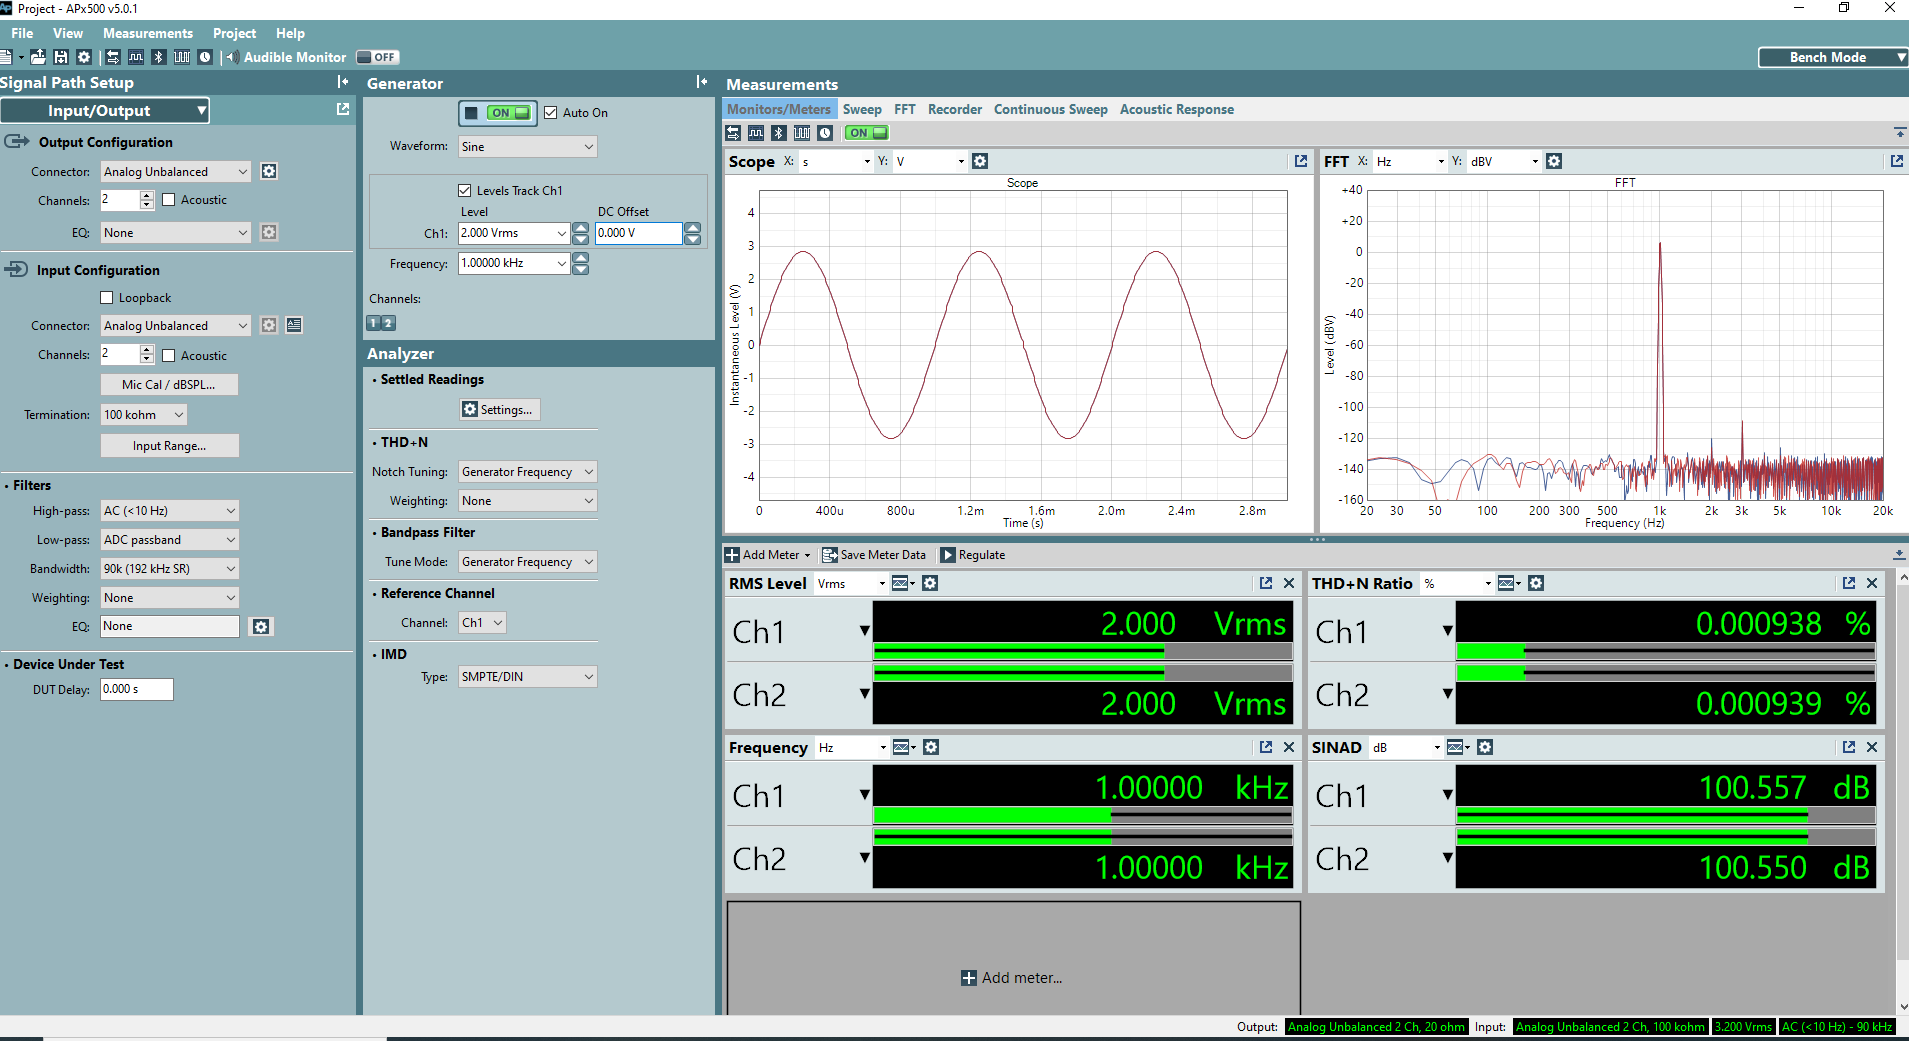Enable Loopback checkbox
This screenshot has height=1041, width=1909.
coord(107,298)
